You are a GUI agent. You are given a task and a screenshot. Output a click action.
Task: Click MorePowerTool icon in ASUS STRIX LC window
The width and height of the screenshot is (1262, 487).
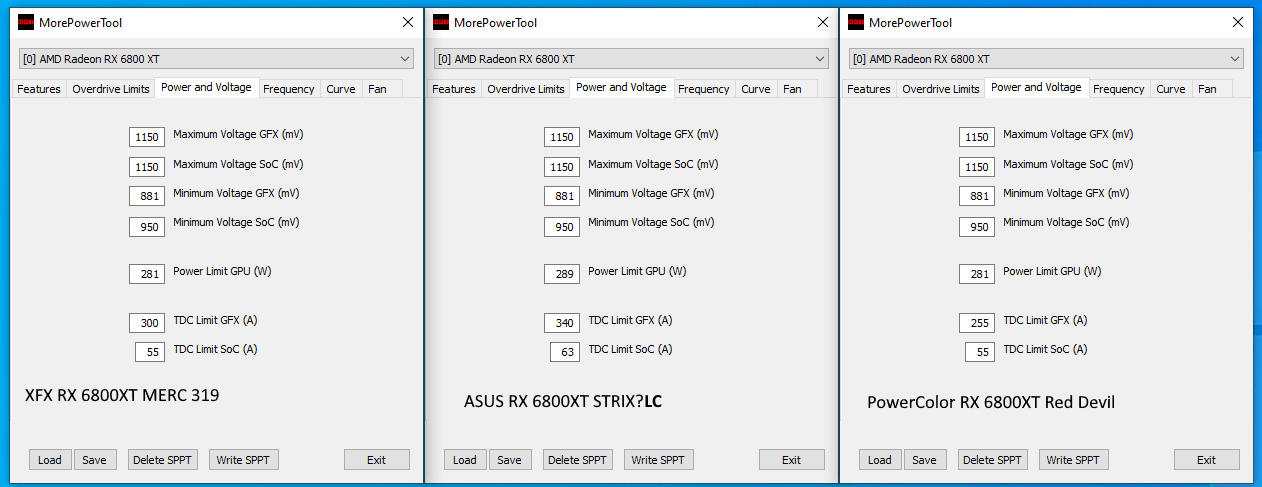(441, 22)
